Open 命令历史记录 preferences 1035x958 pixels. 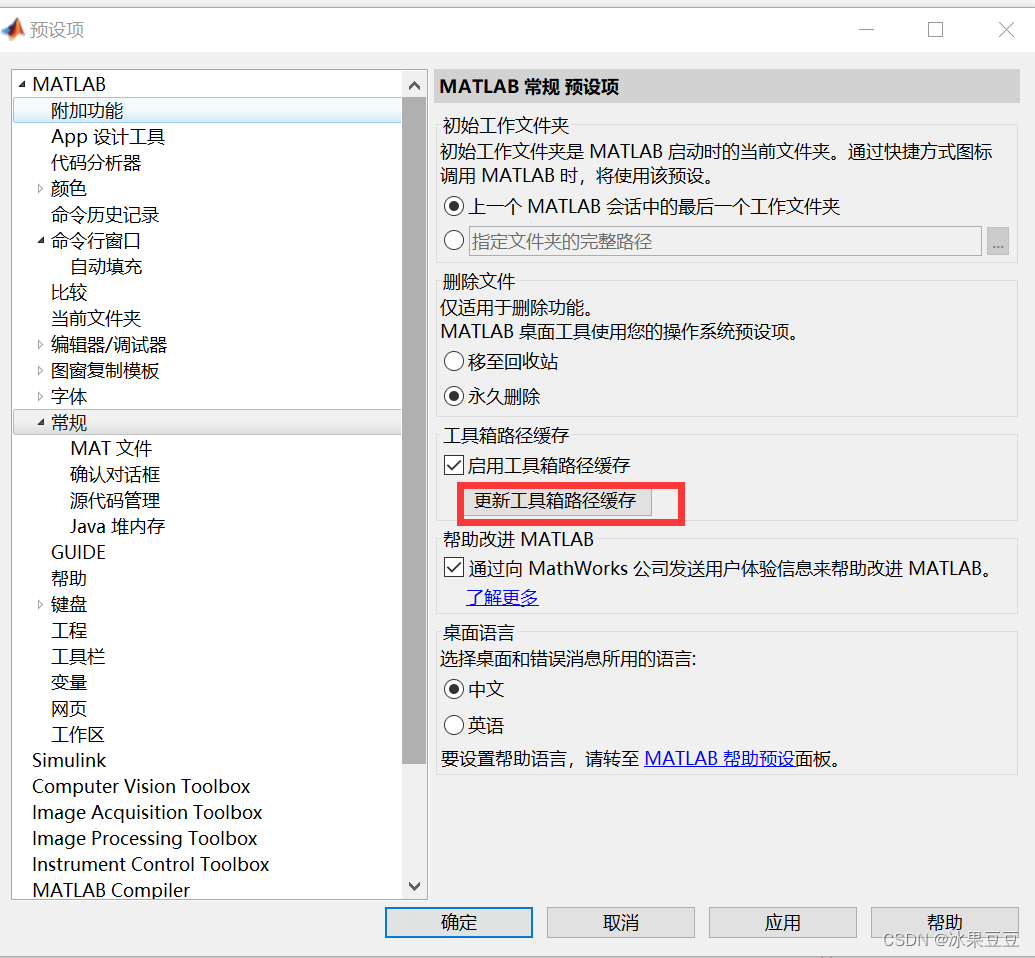coord(105,215)
